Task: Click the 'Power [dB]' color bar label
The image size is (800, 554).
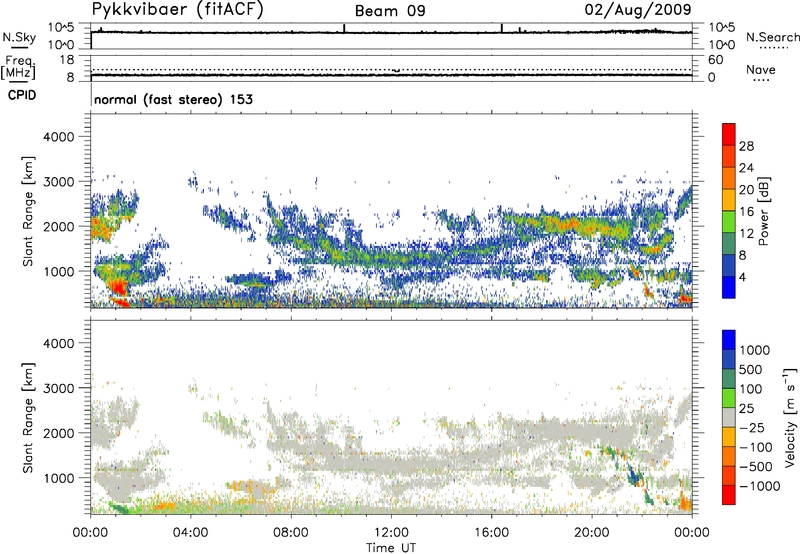Action: 763,211
